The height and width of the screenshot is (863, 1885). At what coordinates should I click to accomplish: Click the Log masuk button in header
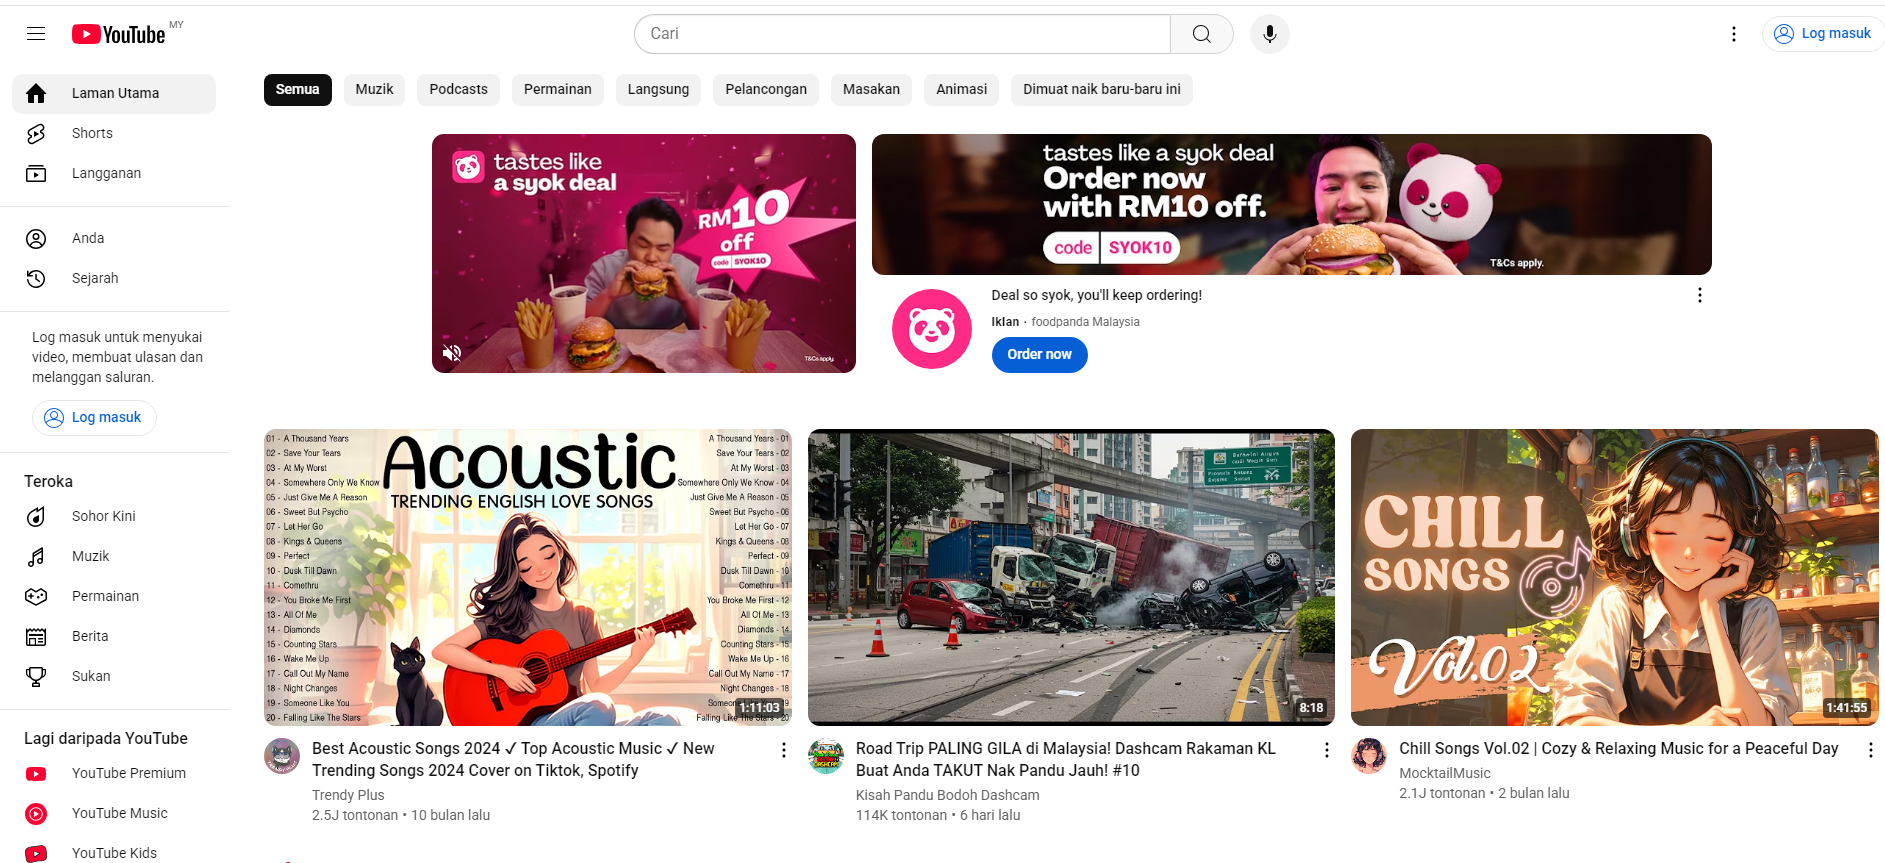1823,34
